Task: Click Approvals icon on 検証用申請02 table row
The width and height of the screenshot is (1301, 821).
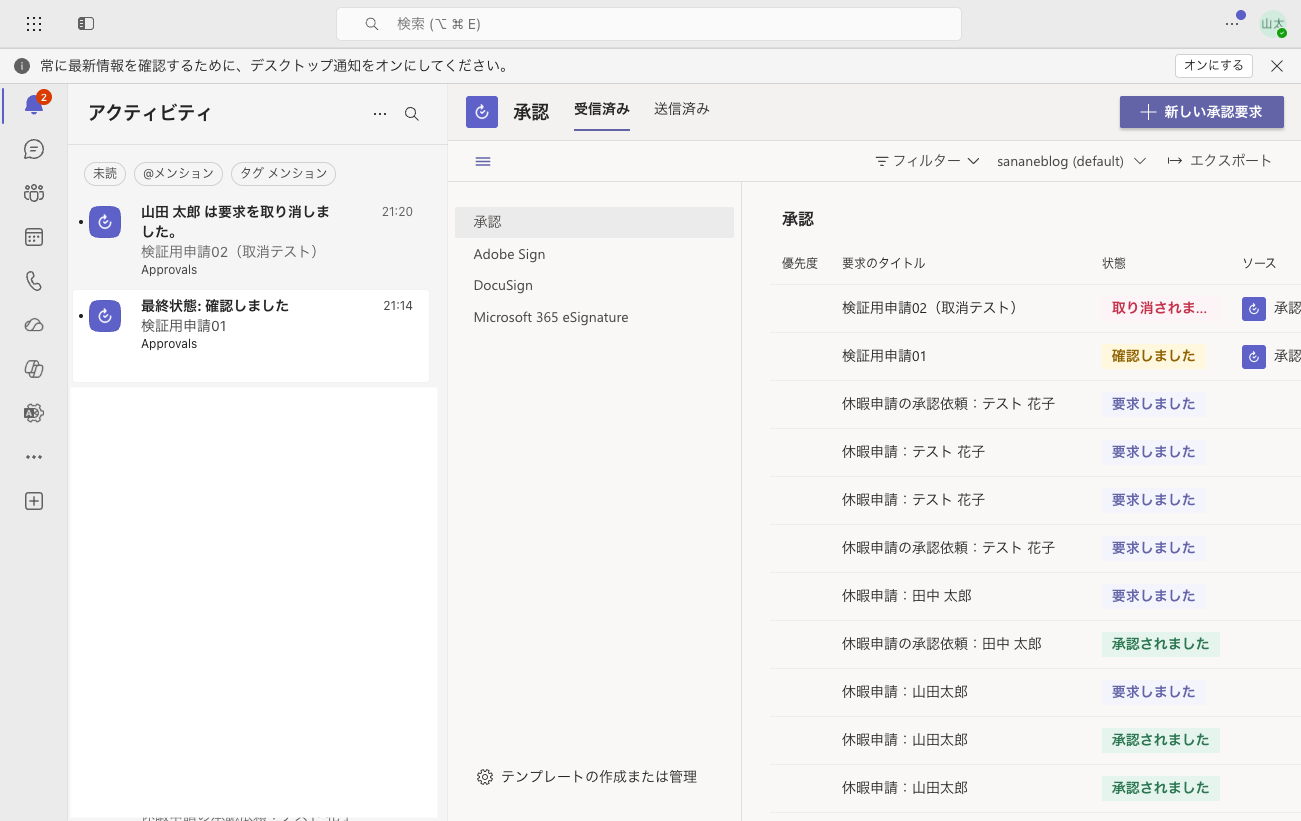Action: (1254, 308)
